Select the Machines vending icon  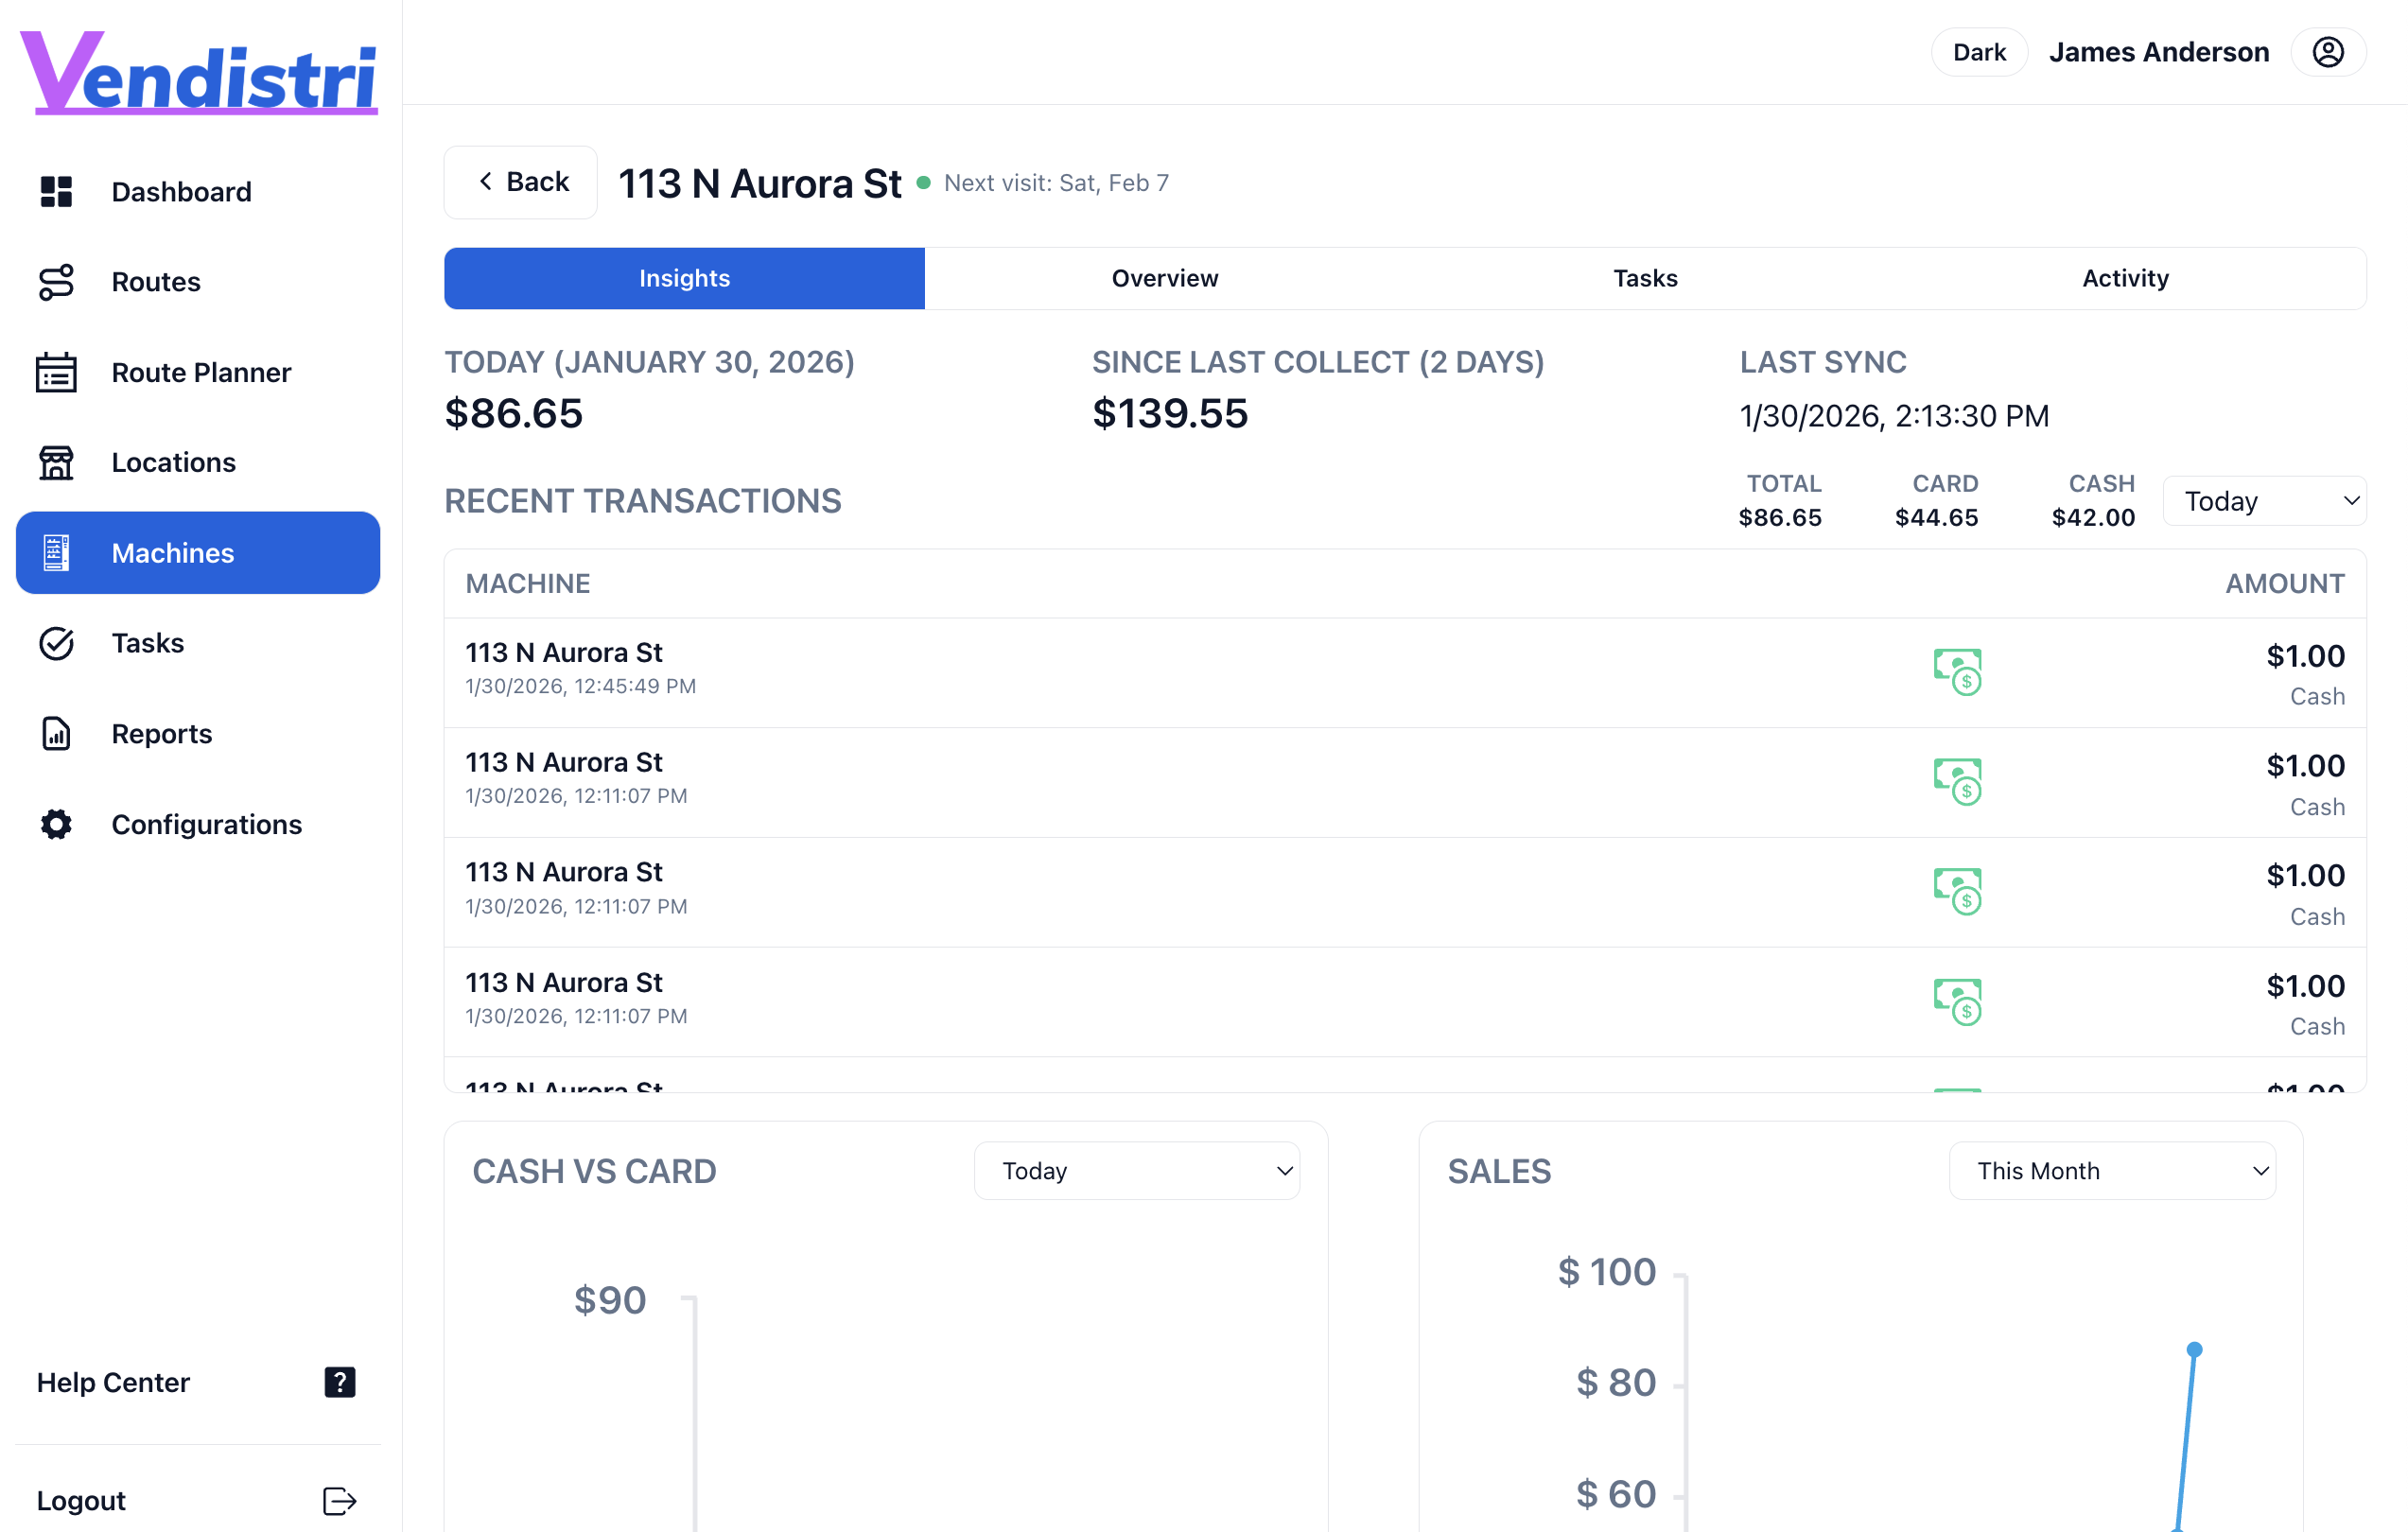coord(55,552)
